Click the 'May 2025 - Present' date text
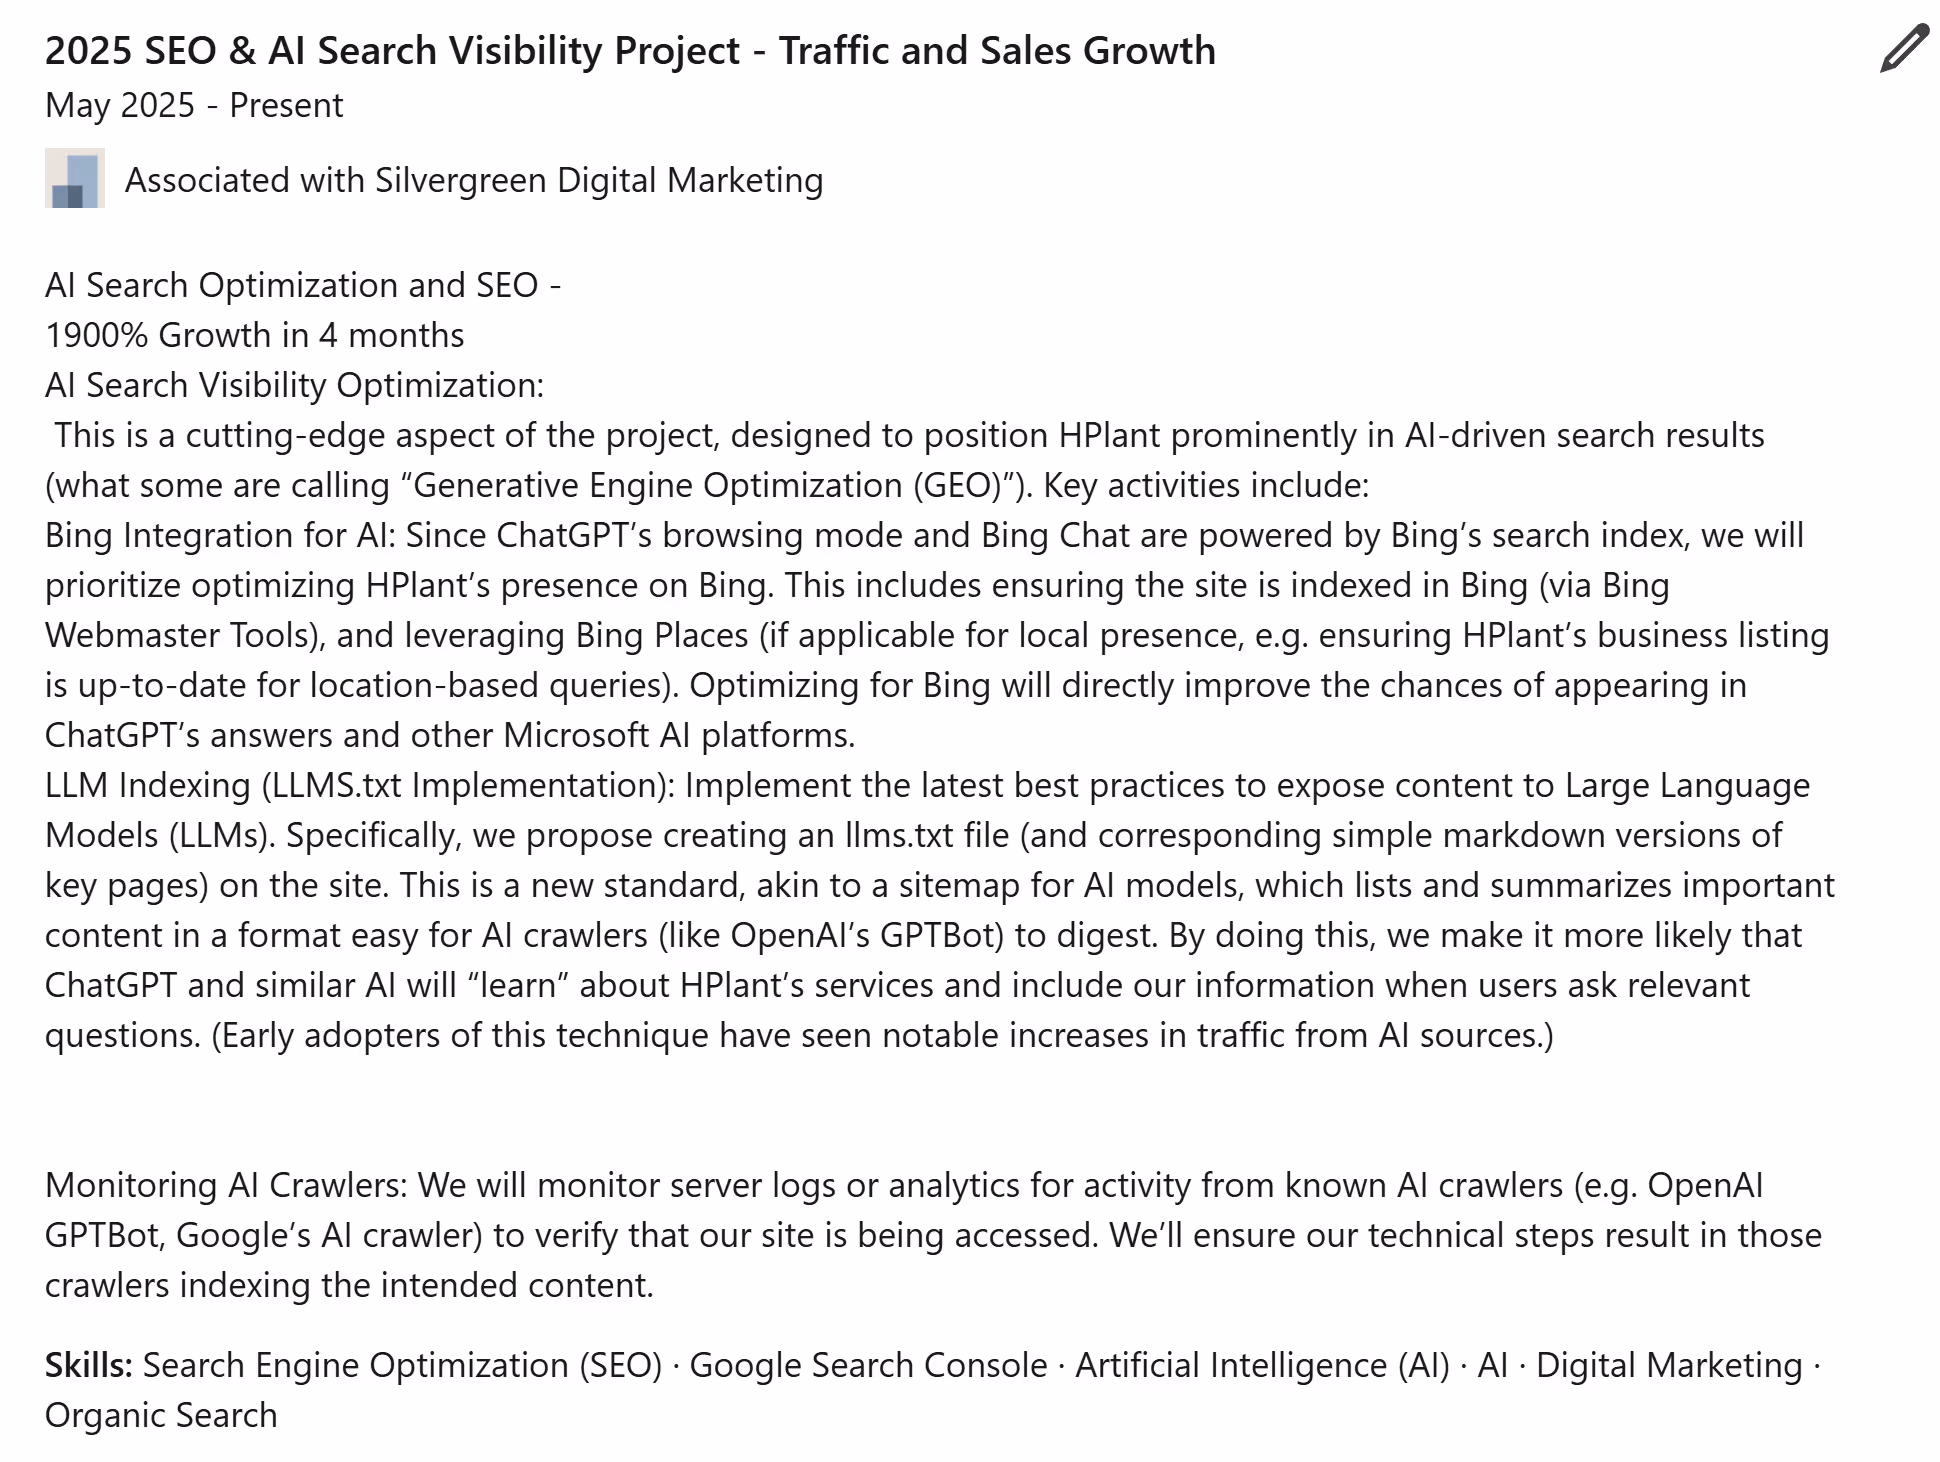Screen dimensions: 1940x1462 [193, 104]
